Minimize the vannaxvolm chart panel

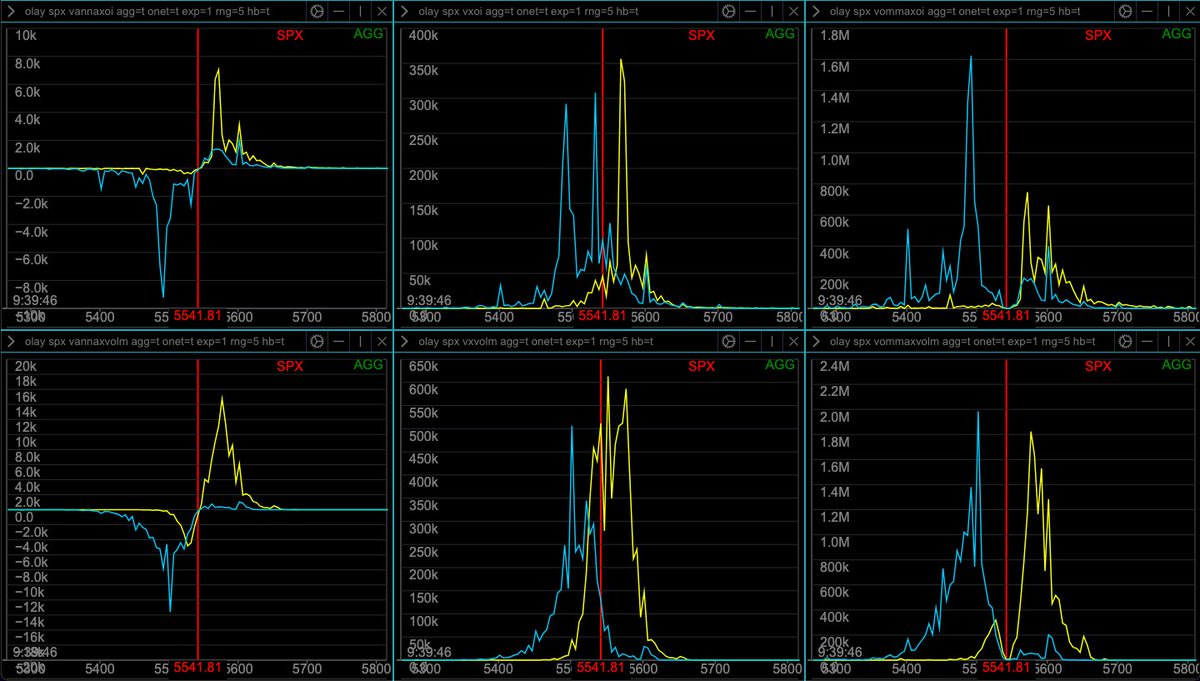click(339, 342)
